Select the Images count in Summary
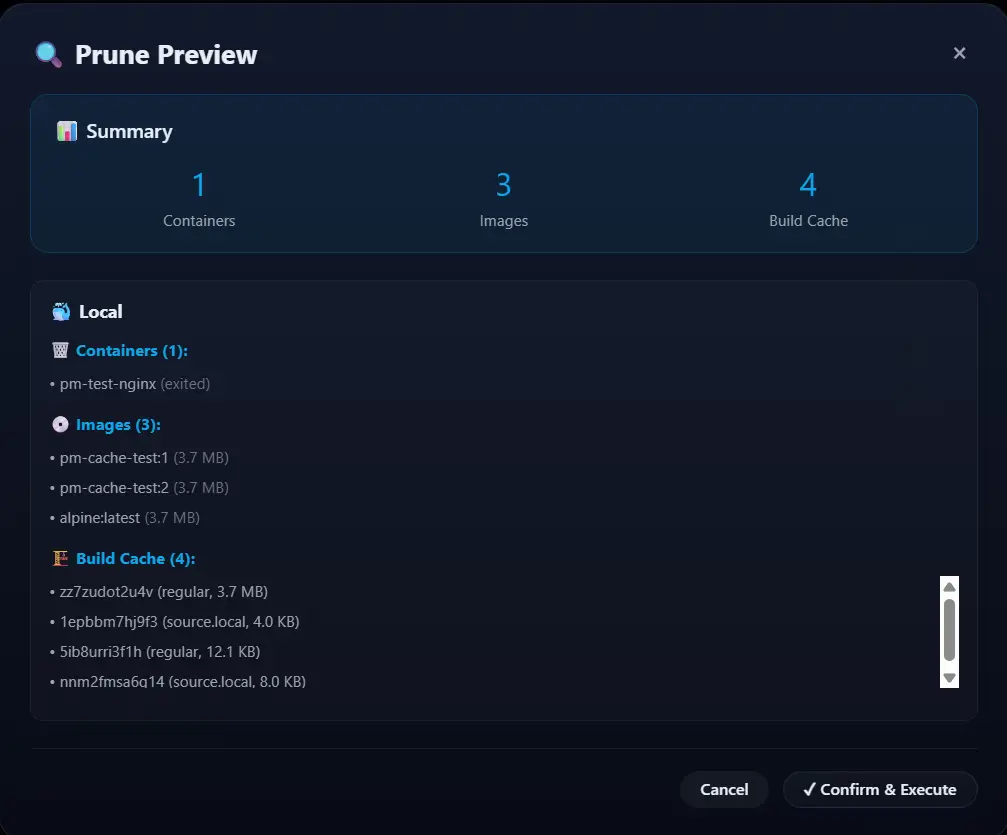 pos(503,185)
